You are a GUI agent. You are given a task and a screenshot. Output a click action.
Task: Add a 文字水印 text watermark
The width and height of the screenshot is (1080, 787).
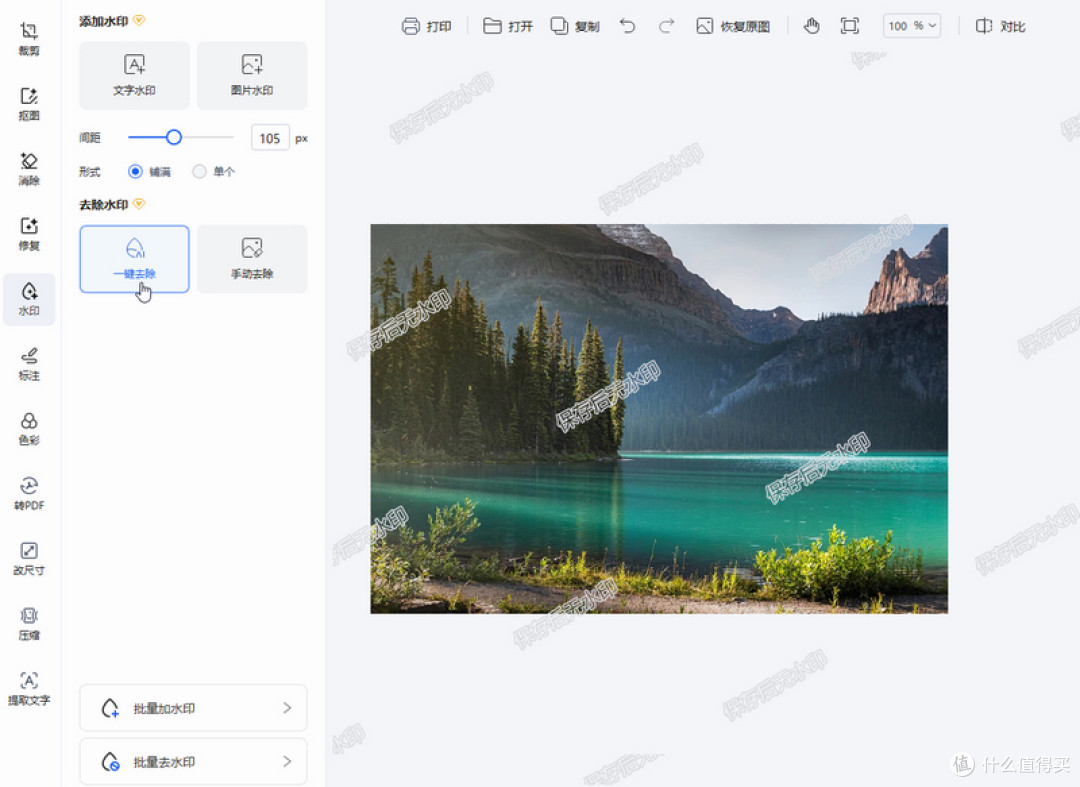click(x=134, y=75)
